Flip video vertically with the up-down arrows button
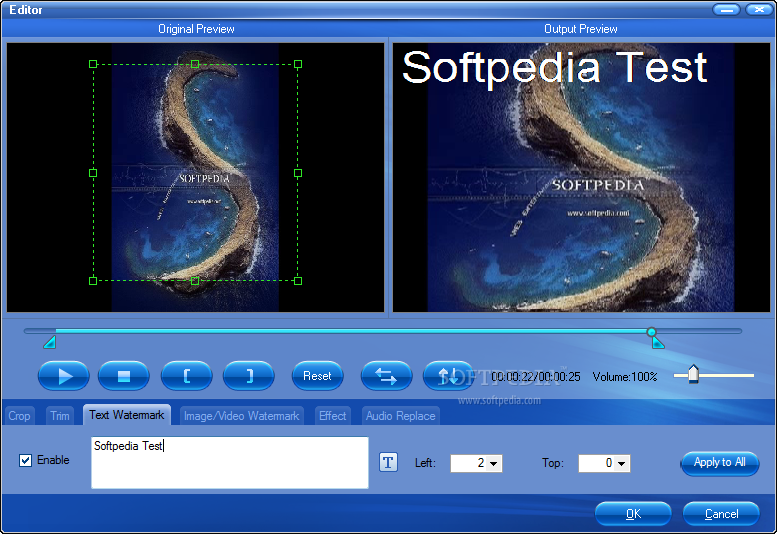 [448, 376]
